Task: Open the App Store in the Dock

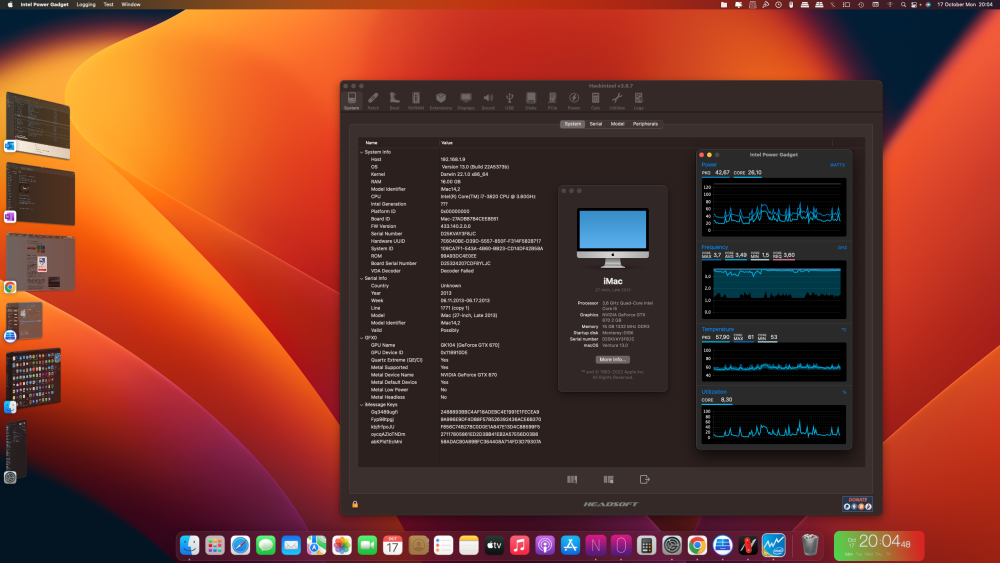Action: point(570,545)
